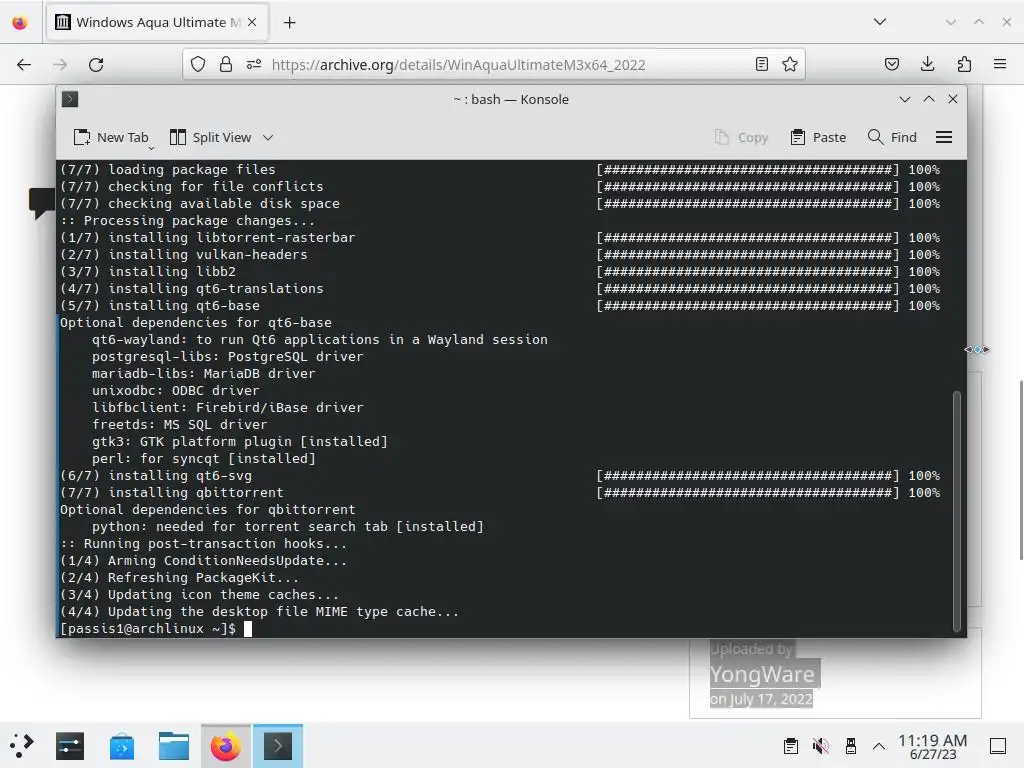1024x768 pixels.
Task: Minimize the Konsole window
Action: [904, 99]
